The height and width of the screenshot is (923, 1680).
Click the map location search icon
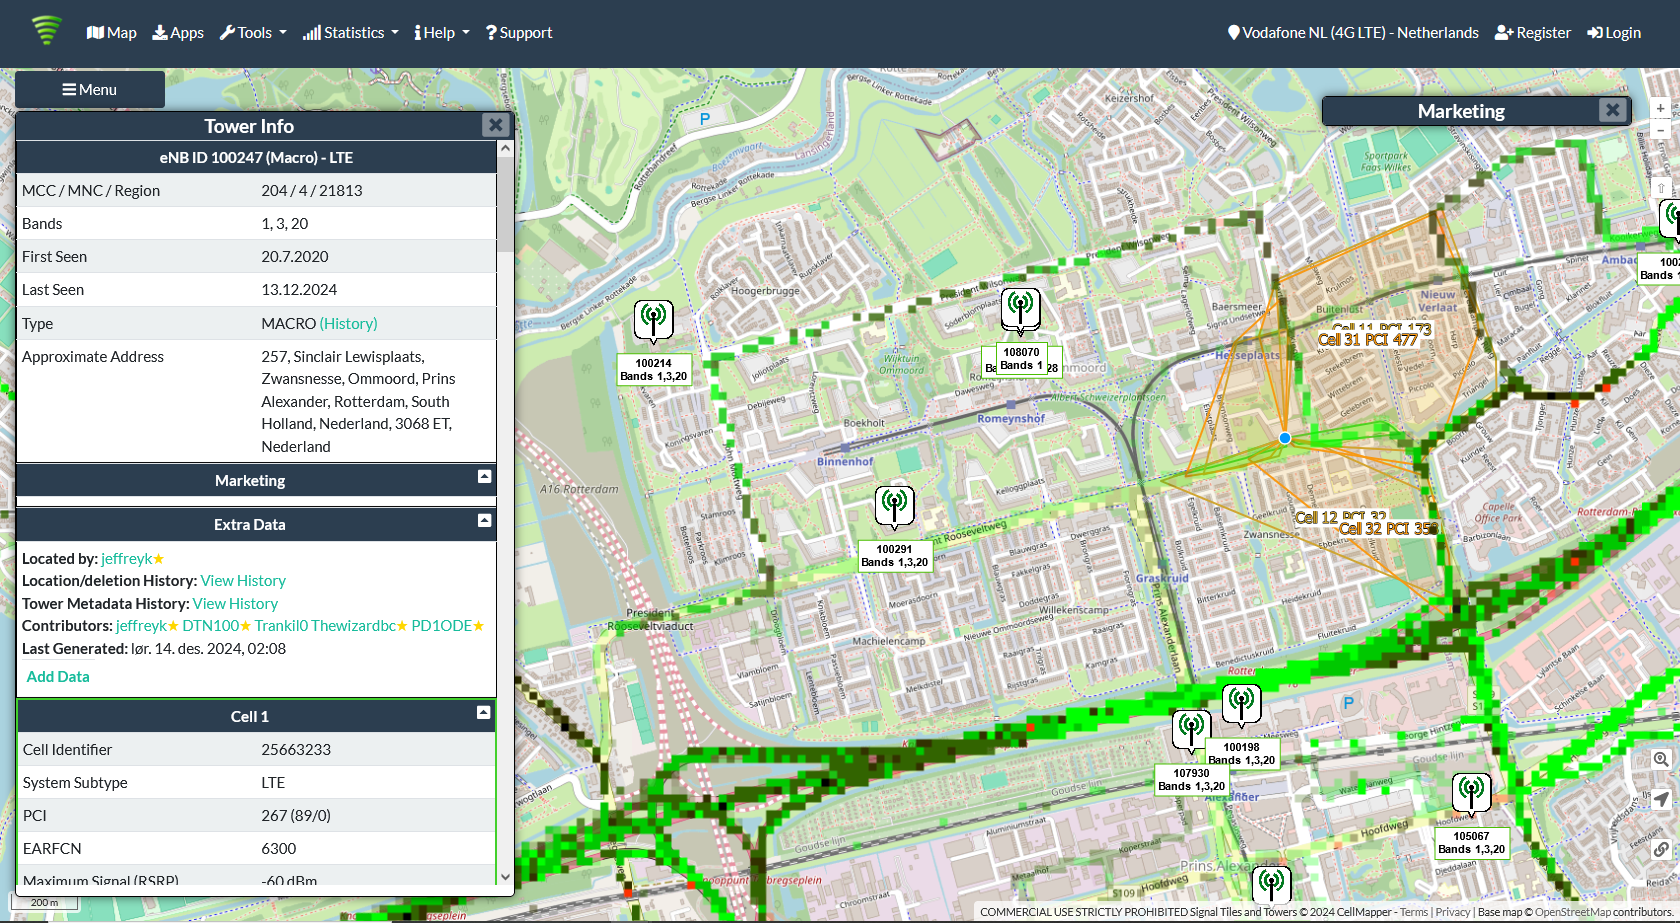tap(1660, 759)
